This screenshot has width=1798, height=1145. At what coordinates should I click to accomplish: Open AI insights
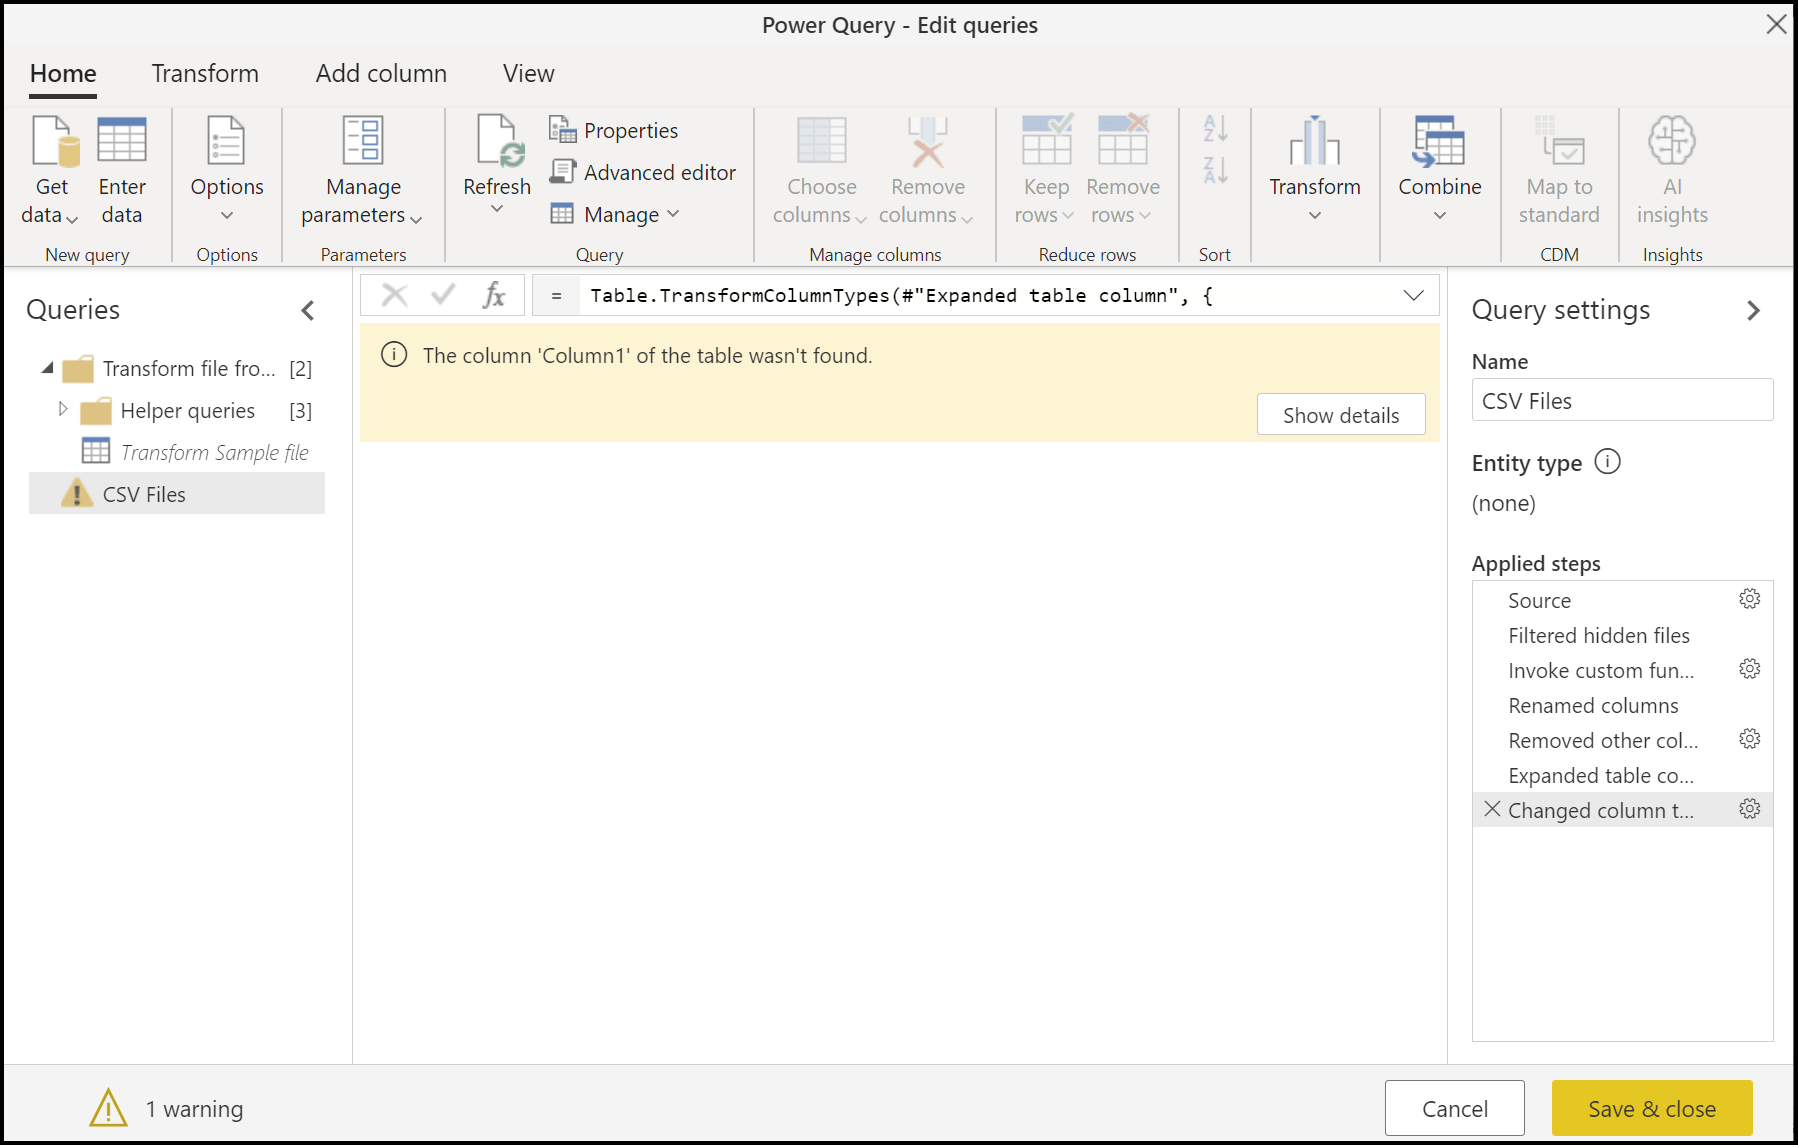tap(1670, 170)
